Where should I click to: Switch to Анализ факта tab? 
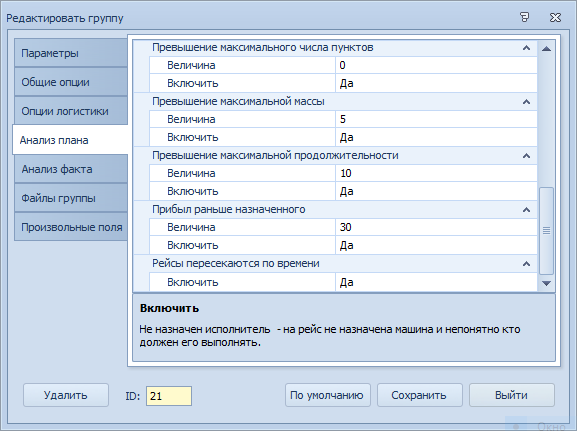(71, 169)
